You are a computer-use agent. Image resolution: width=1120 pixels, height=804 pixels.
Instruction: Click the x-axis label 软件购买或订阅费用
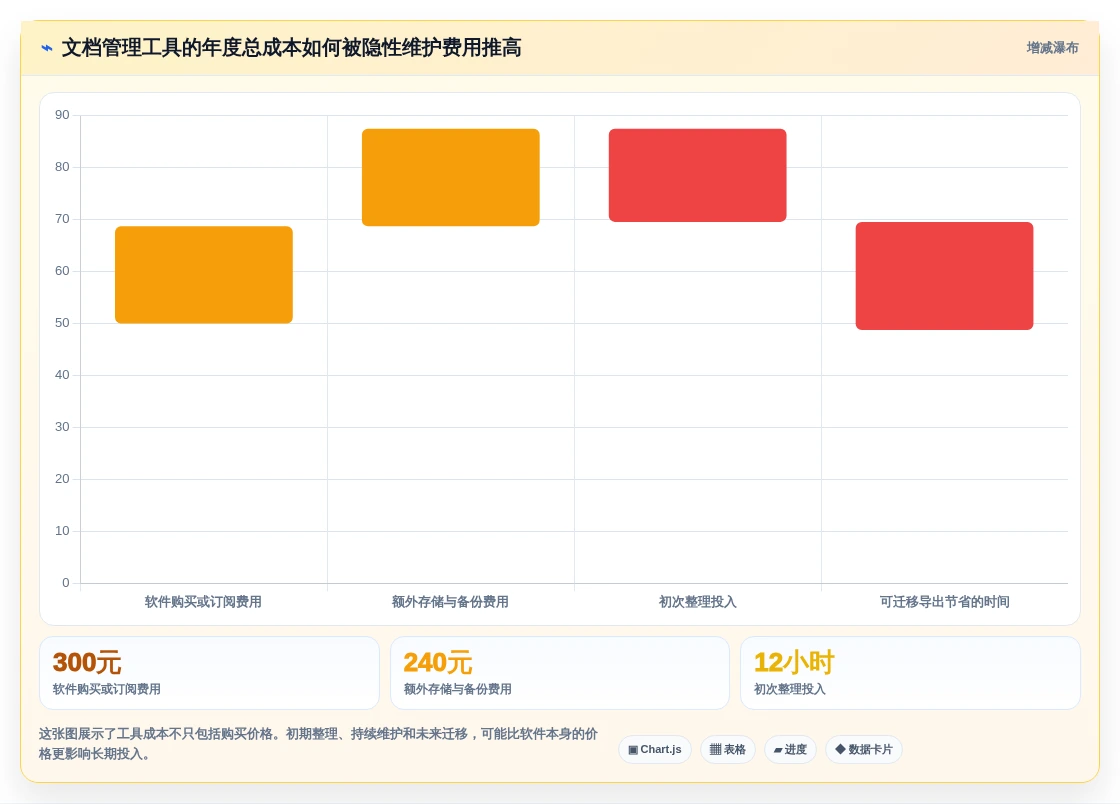coord(204,602)
